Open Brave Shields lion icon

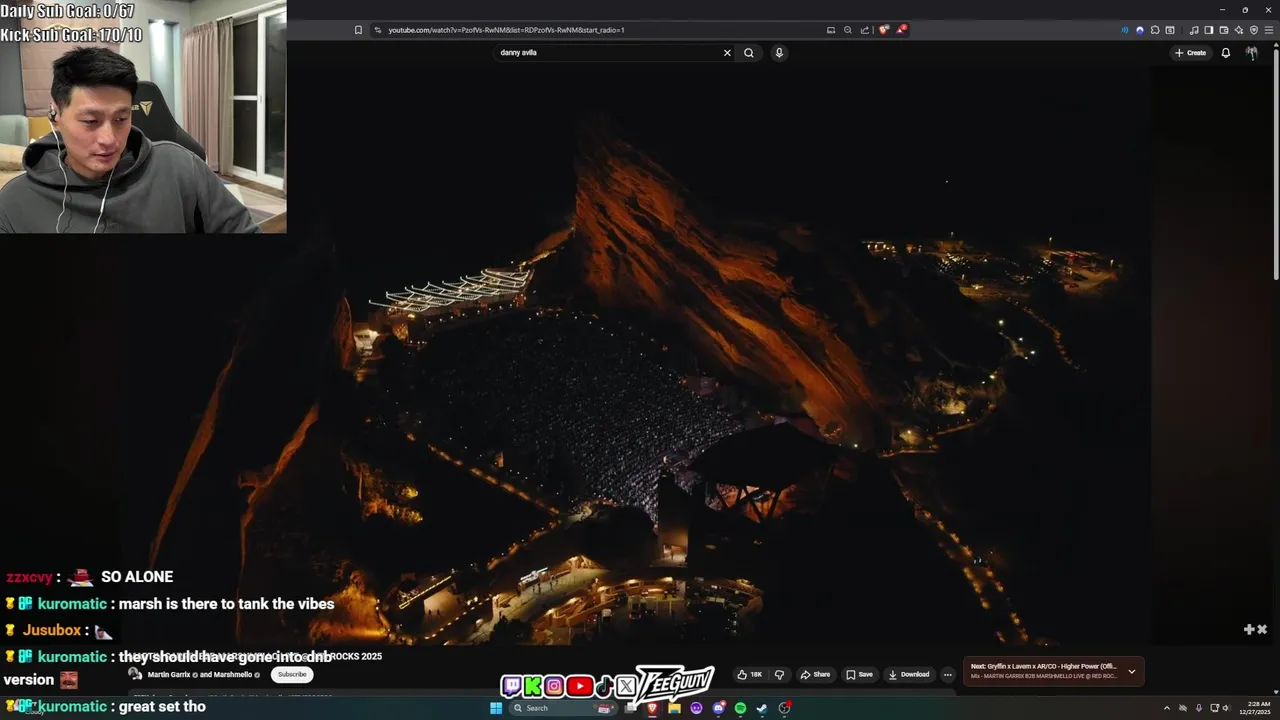click(884, 30)
